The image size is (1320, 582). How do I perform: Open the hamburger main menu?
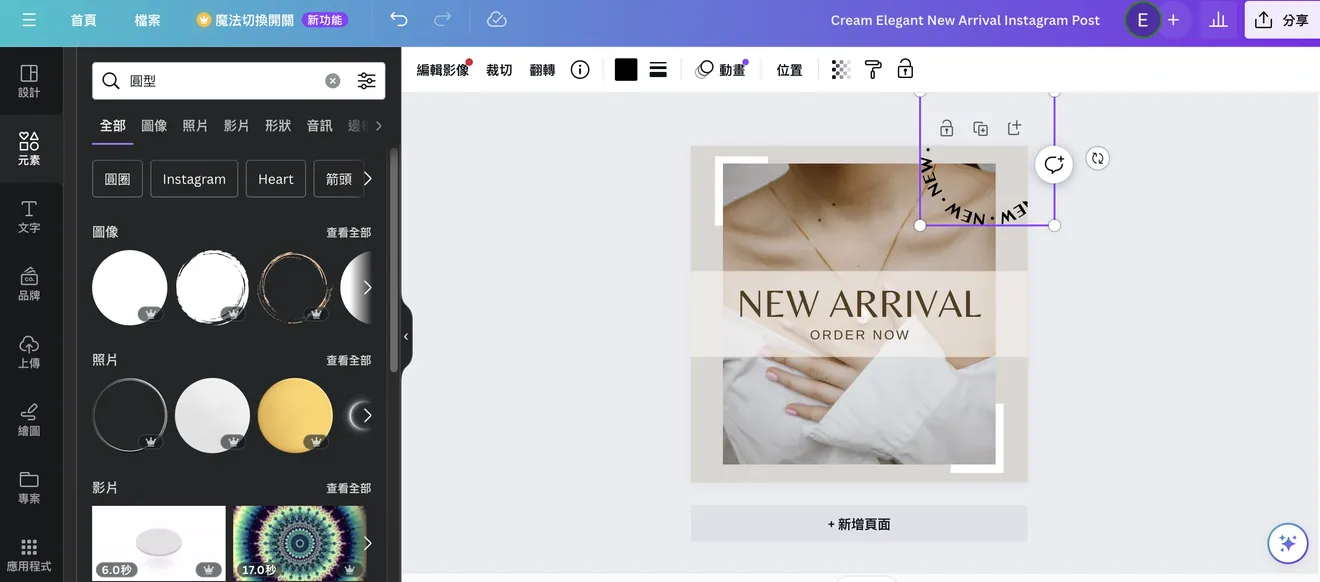coord(28,20)
